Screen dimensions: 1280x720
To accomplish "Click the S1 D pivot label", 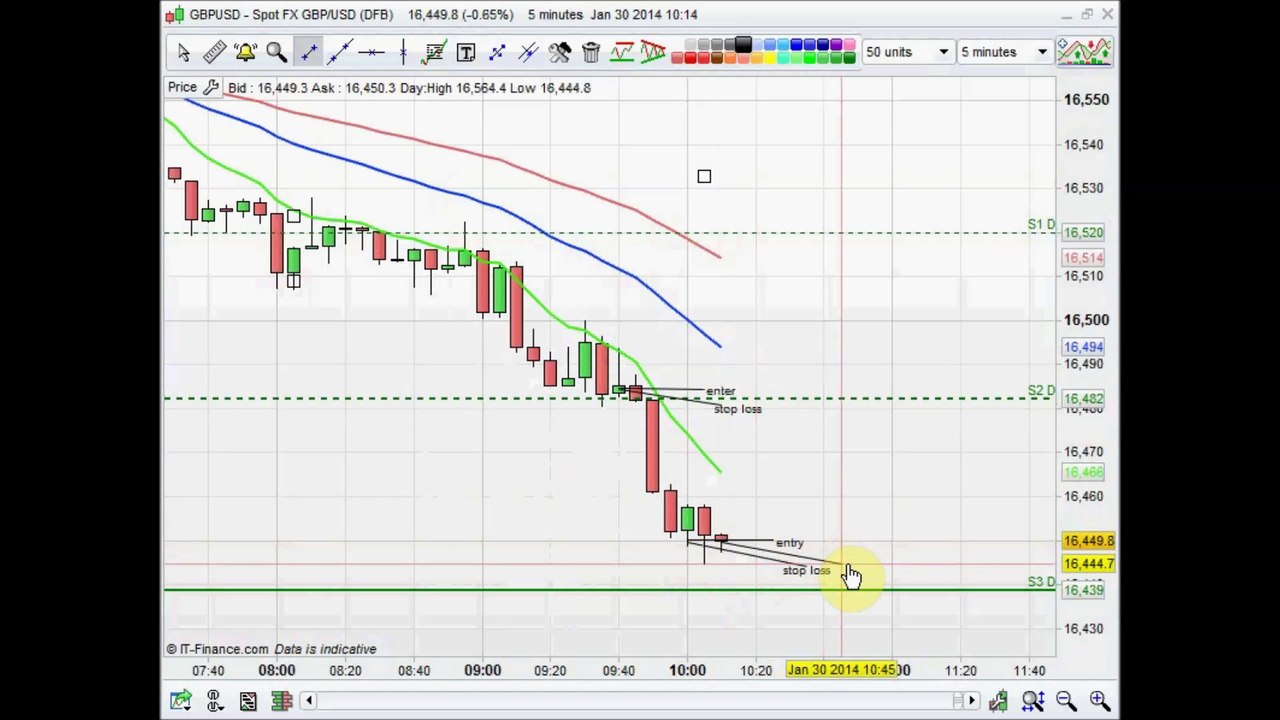I will [x=1040, y=224].
